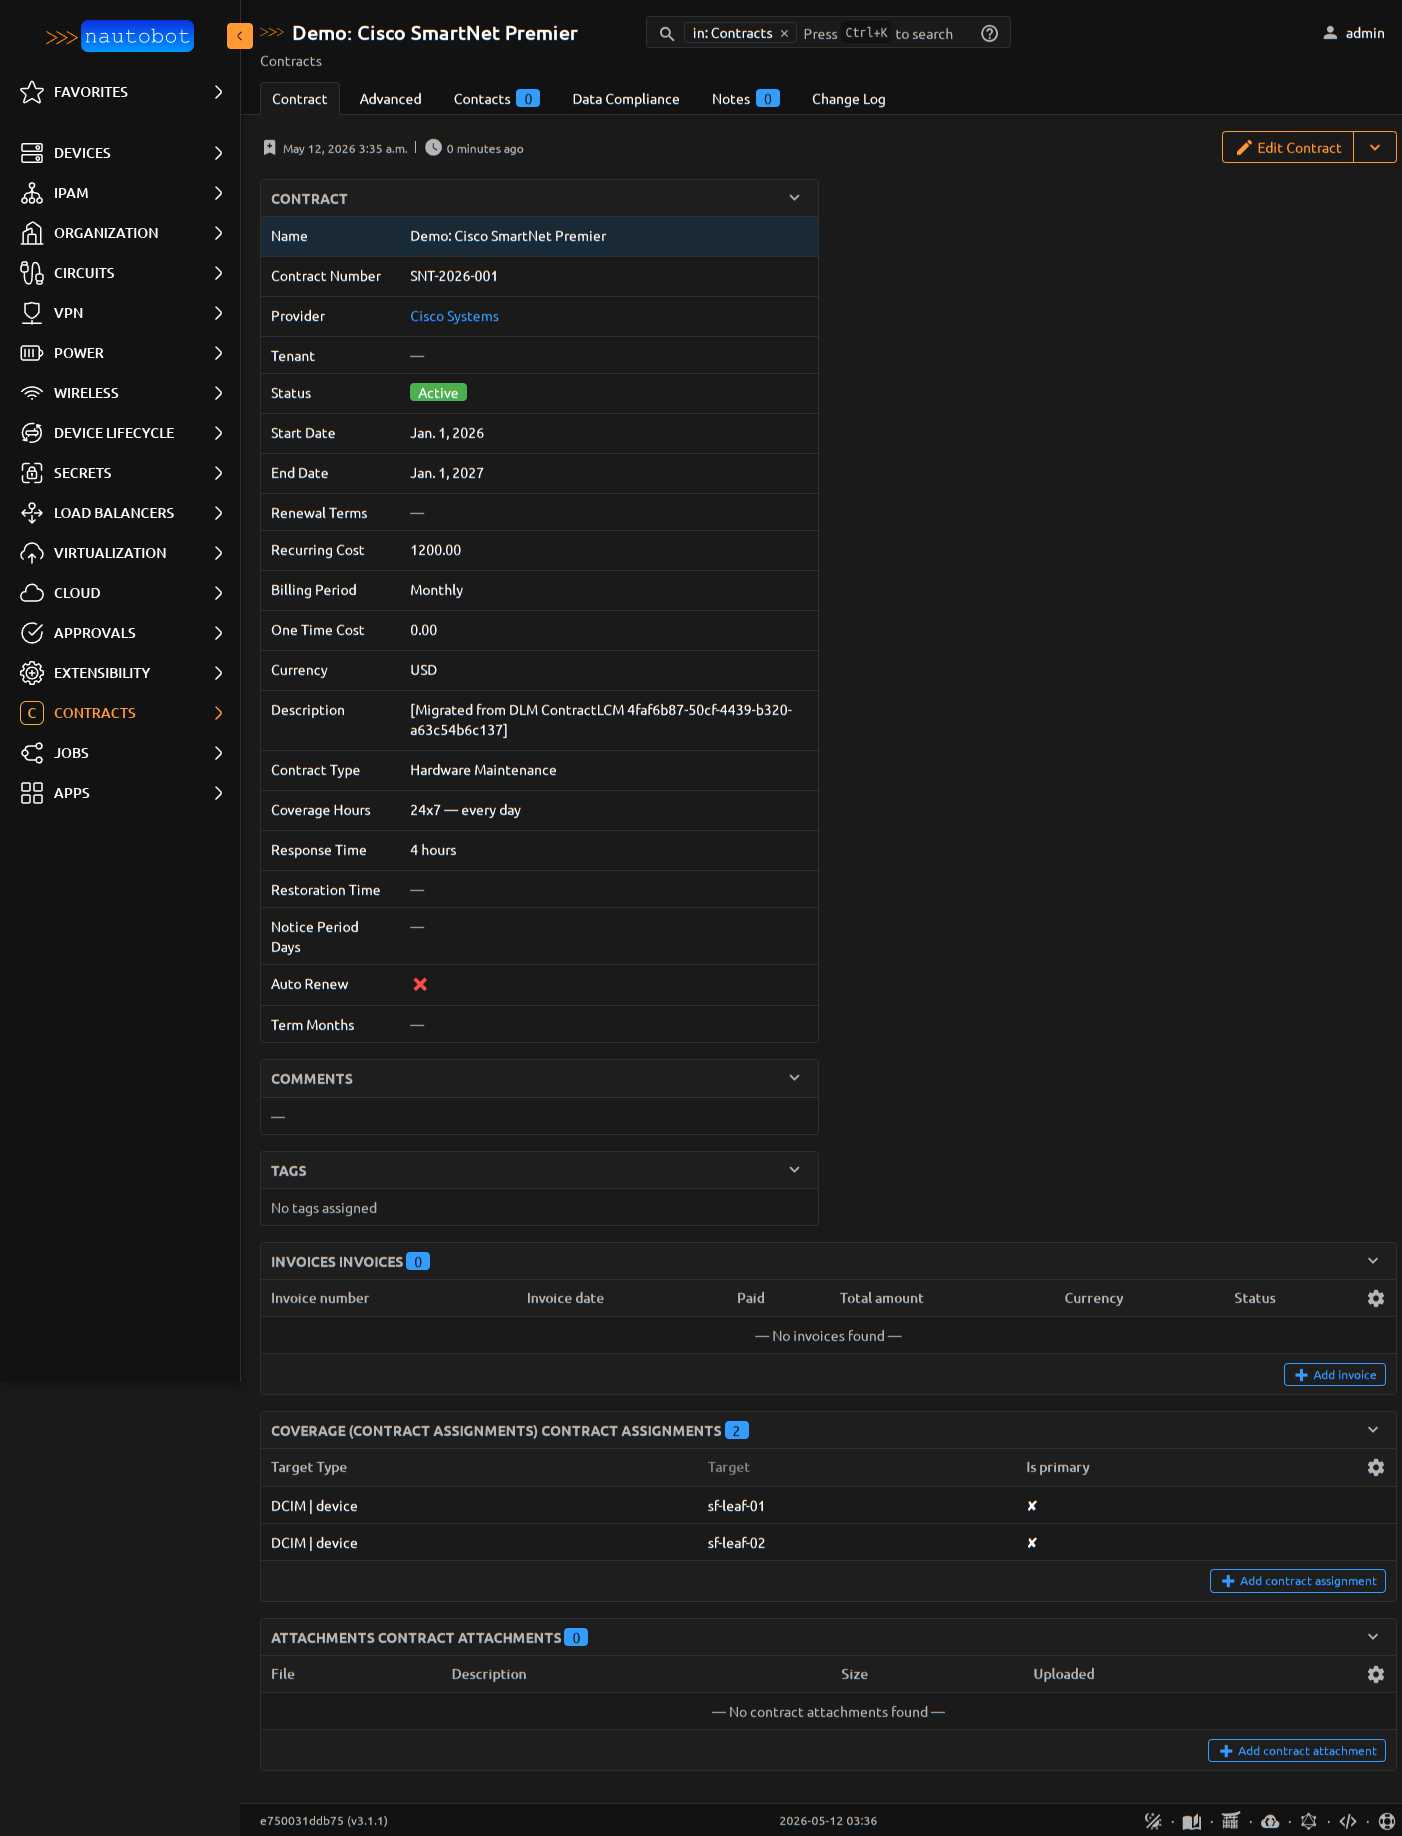Toggle theme icon in footer
Viewport: 1402px width, 1836px height.
[1153, 1822]
